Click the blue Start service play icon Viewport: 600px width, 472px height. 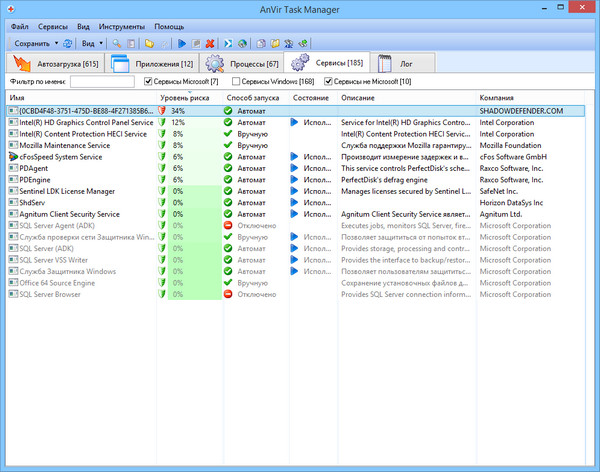(181, 44)
